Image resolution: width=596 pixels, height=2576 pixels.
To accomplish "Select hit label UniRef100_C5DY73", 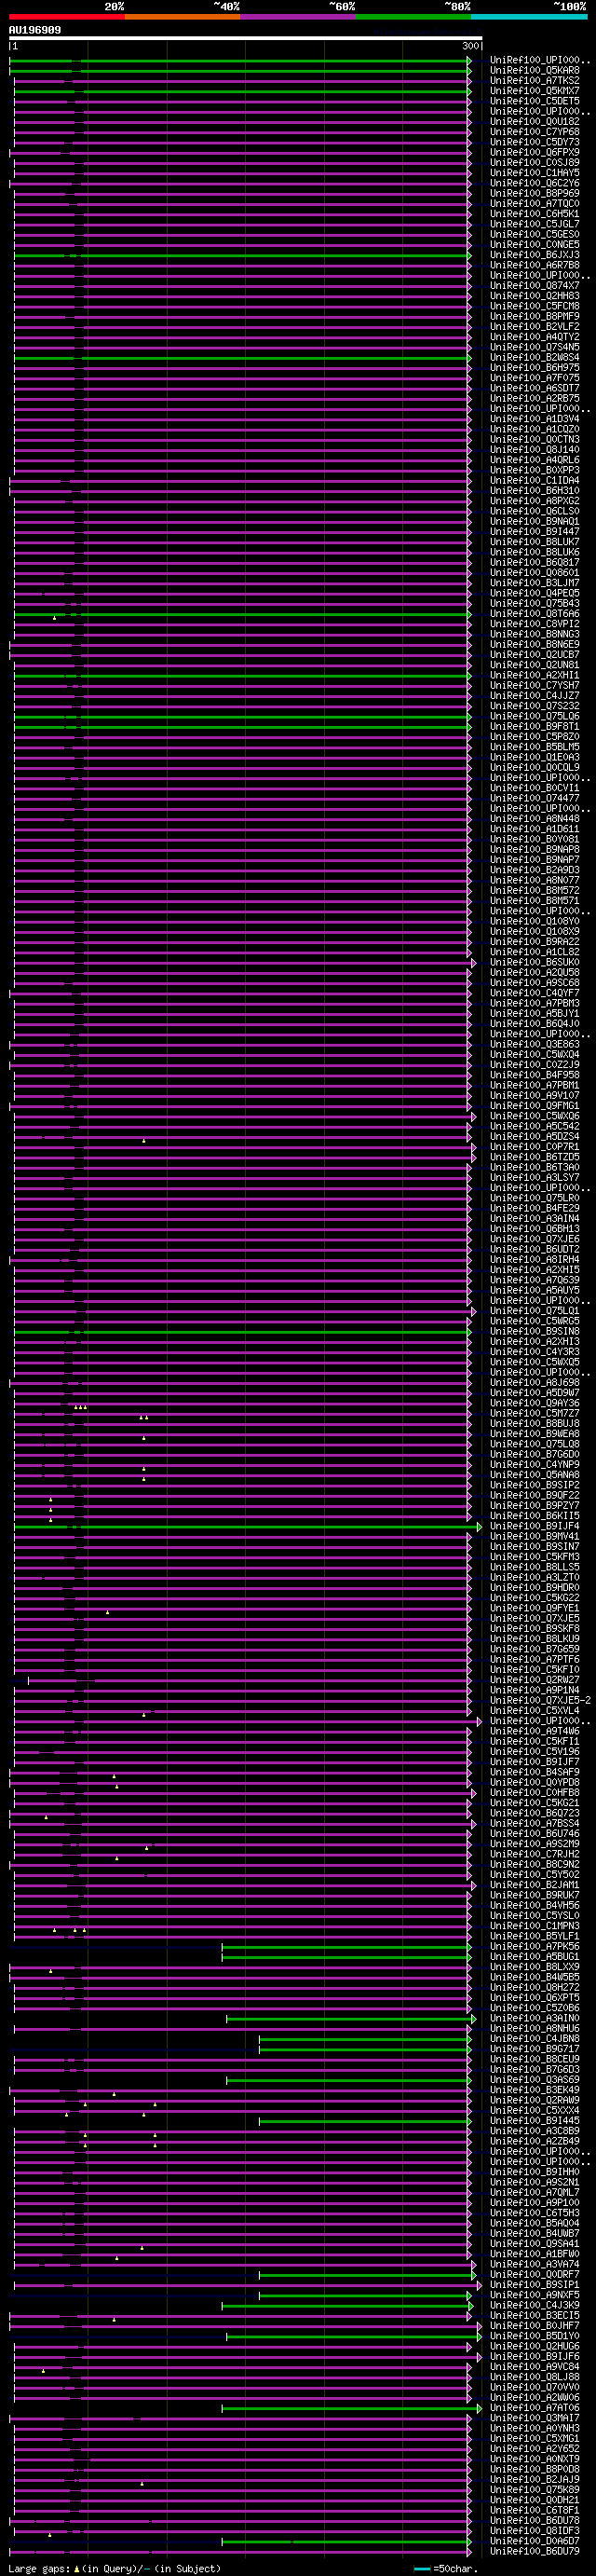I will [535, 142].
